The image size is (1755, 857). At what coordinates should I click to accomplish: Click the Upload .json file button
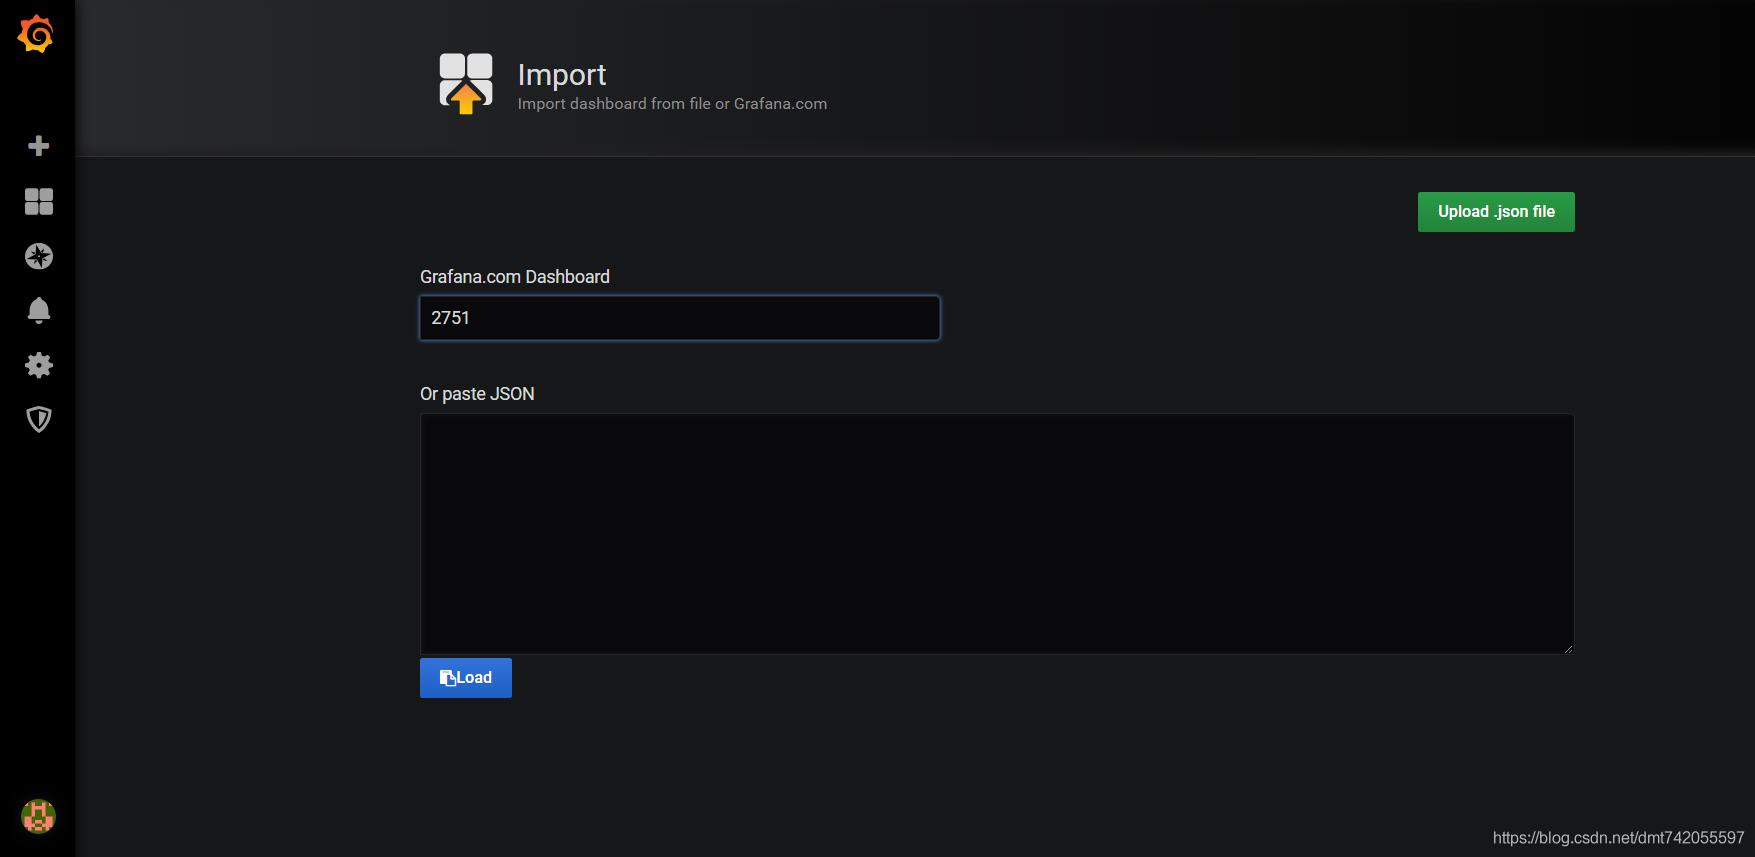pyautogui.click(x=1496, y=212)
